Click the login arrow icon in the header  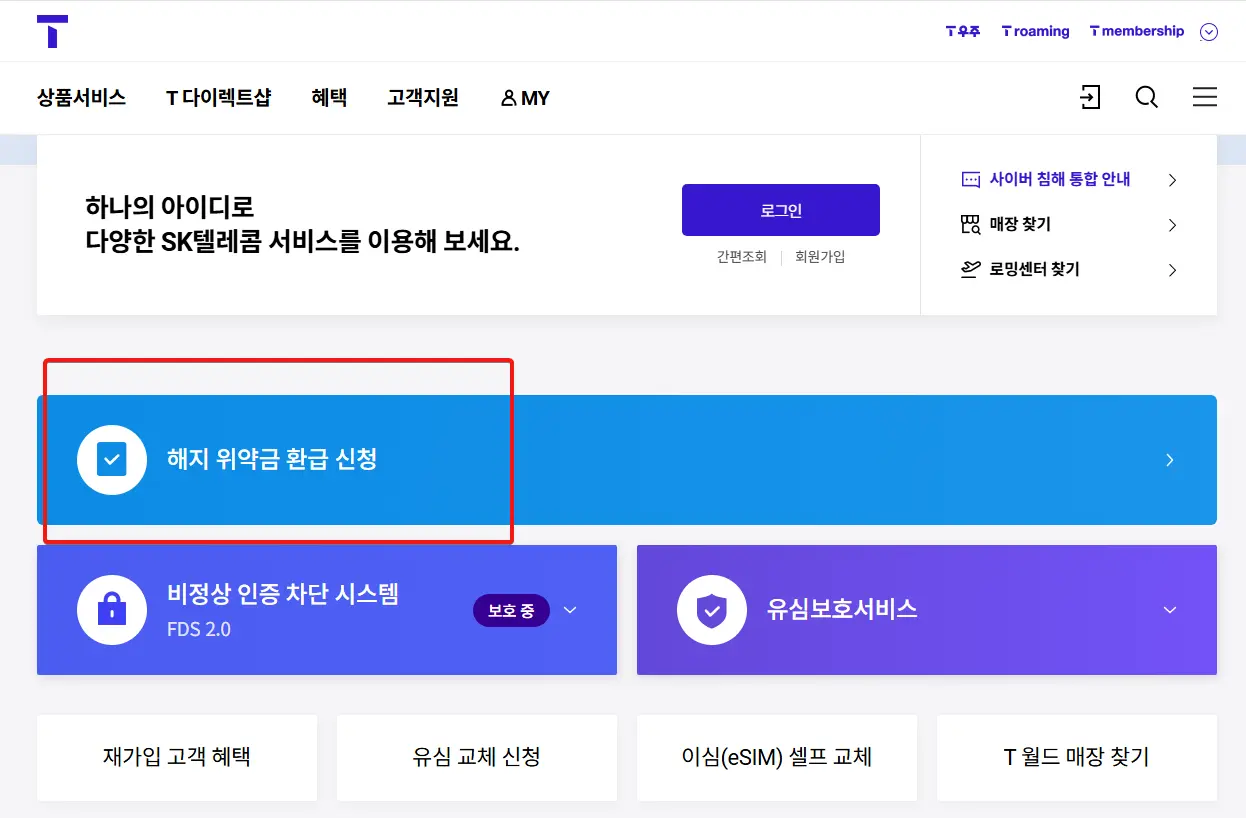tap(1091, 97)
